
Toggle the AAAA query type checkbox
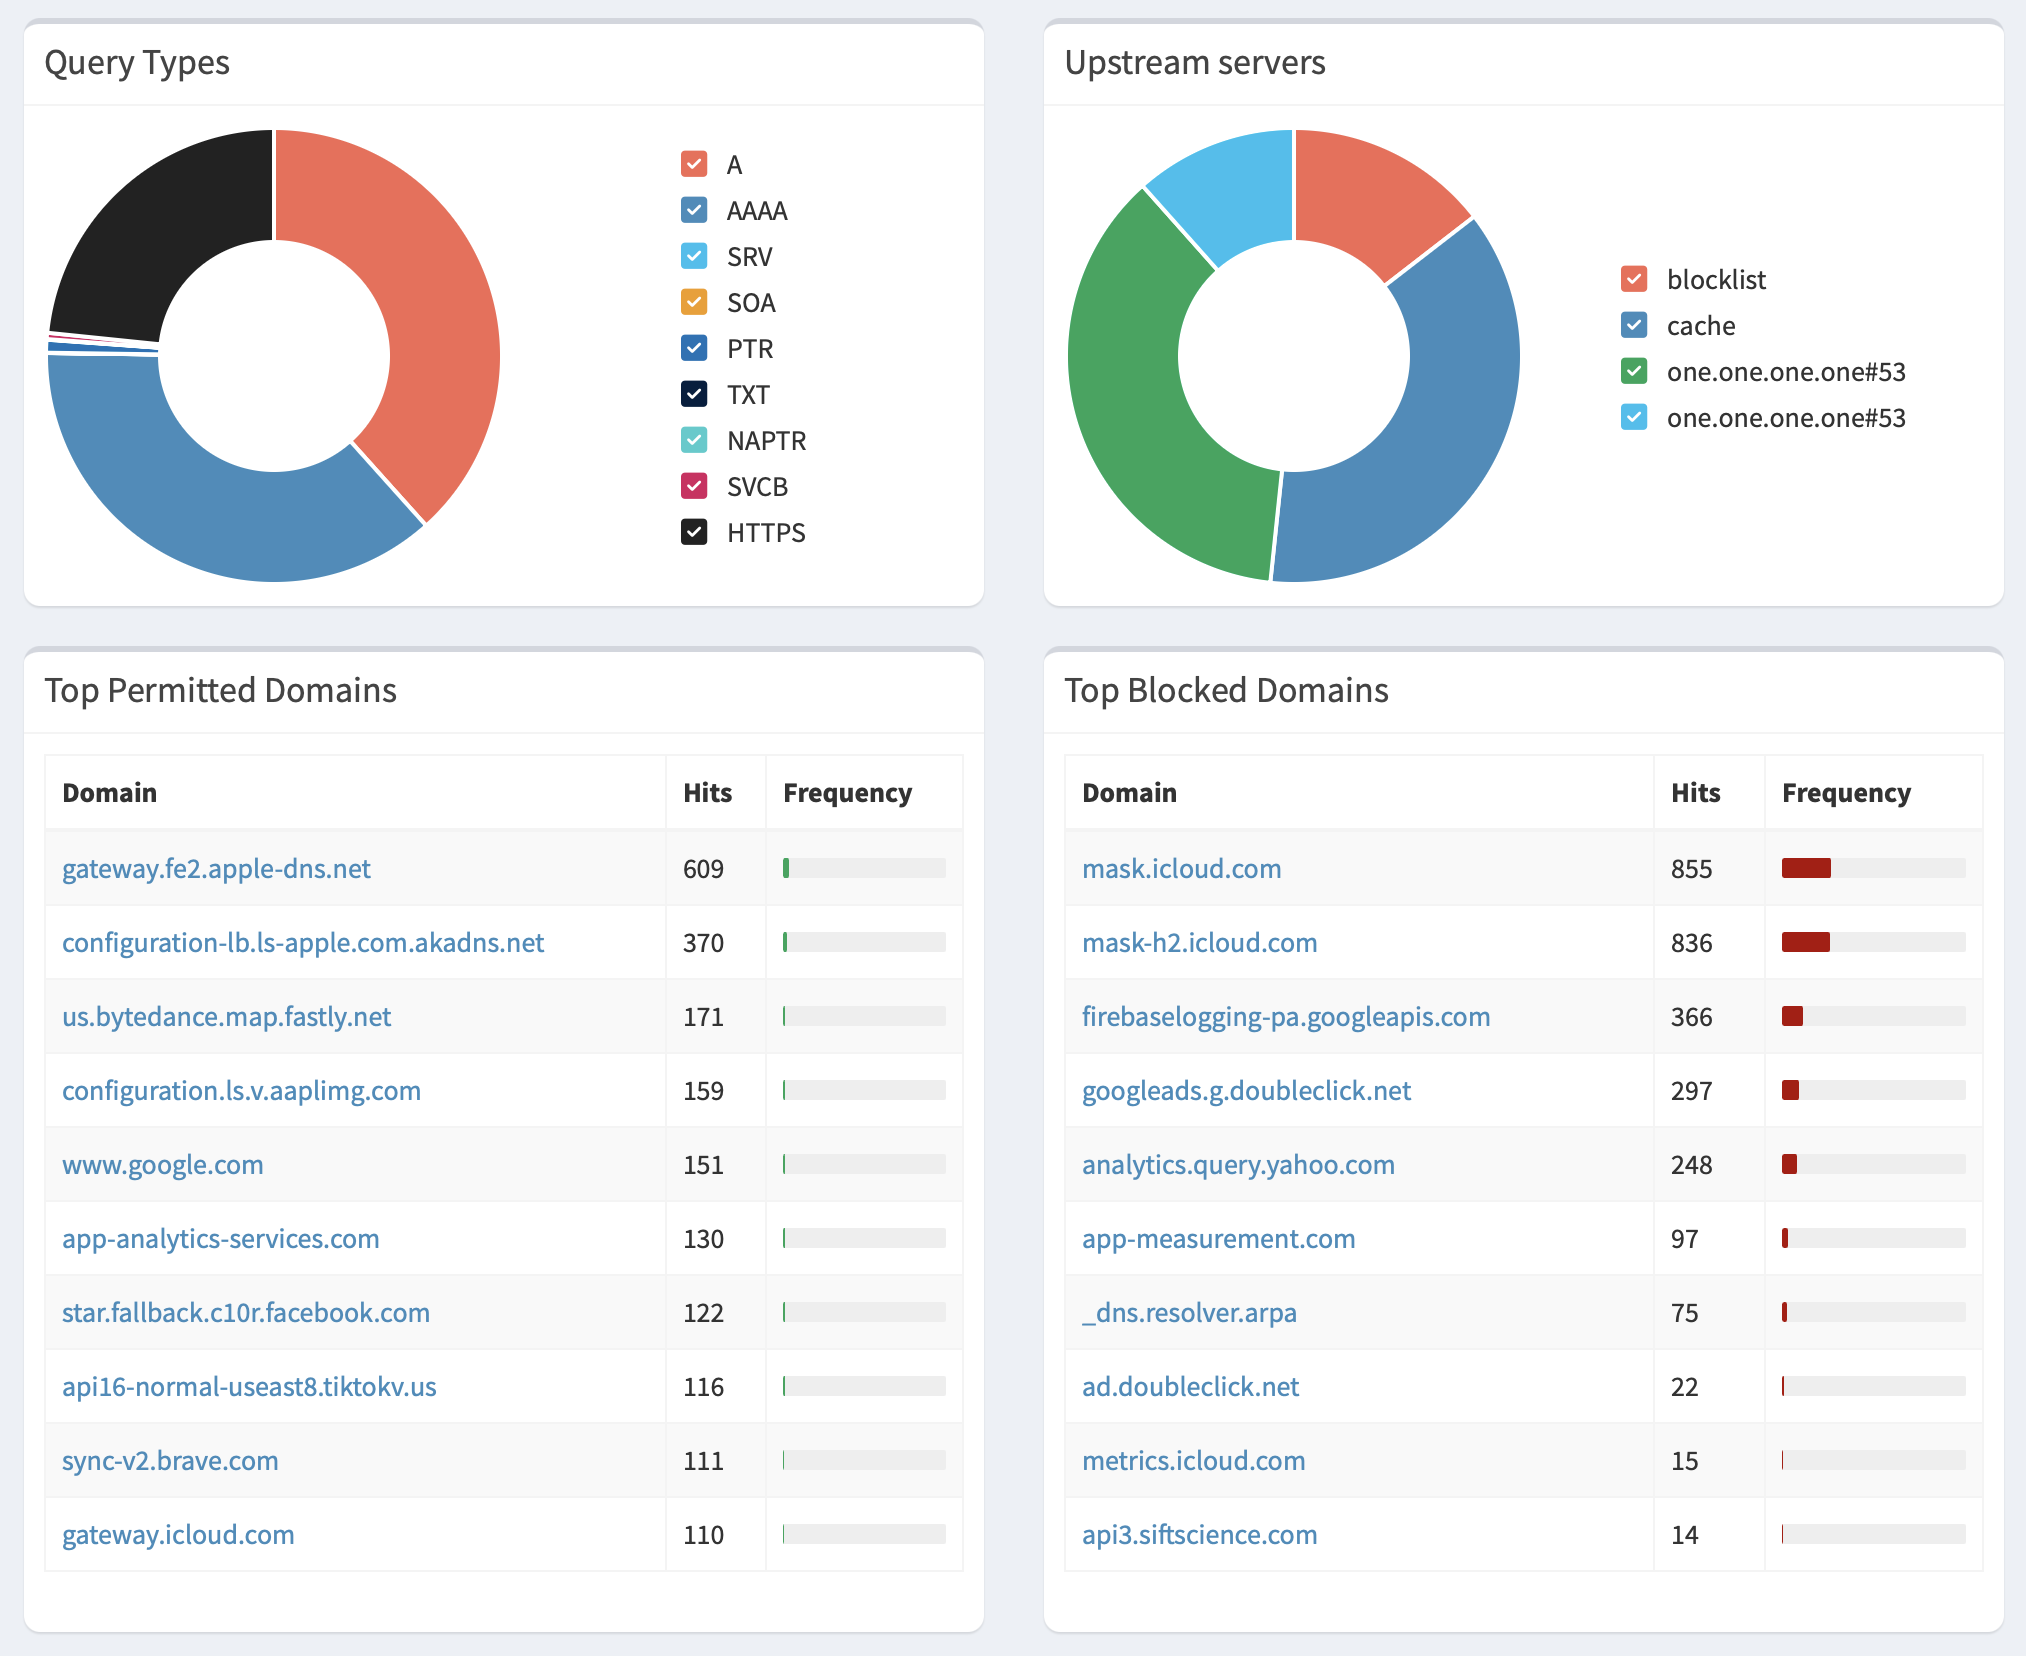coord(694,210)
